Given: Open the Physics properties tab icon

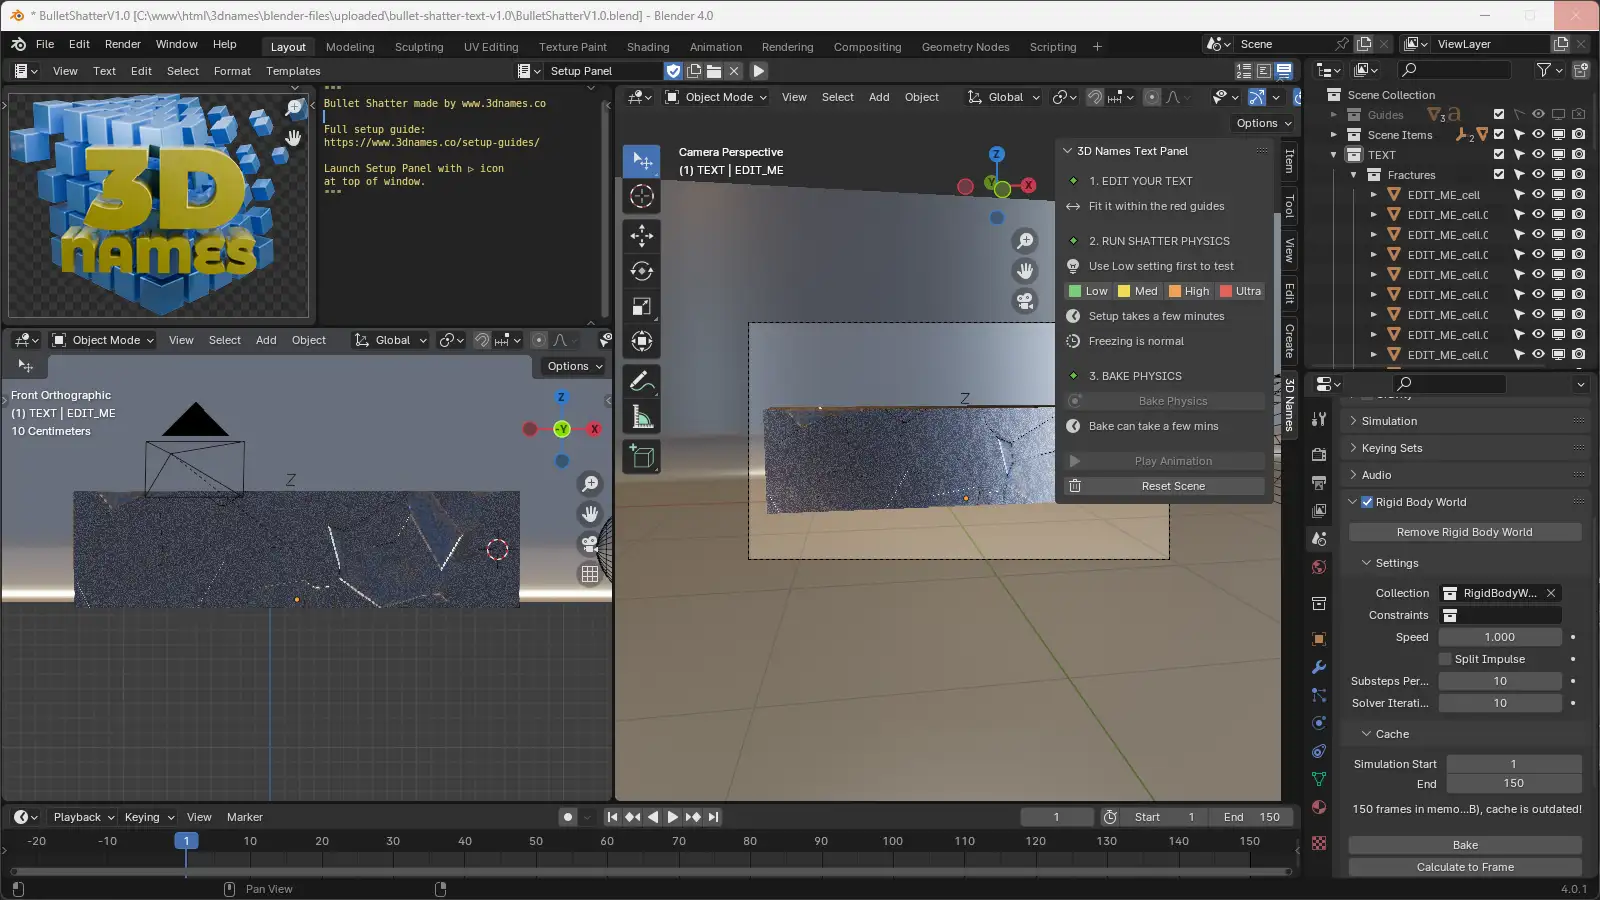Looking at the screenshot, I should (1319, 723).
